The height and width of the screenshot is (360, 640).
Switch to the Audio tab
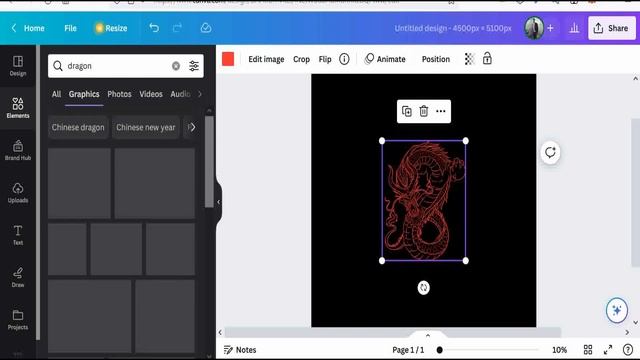click(180, 94)
